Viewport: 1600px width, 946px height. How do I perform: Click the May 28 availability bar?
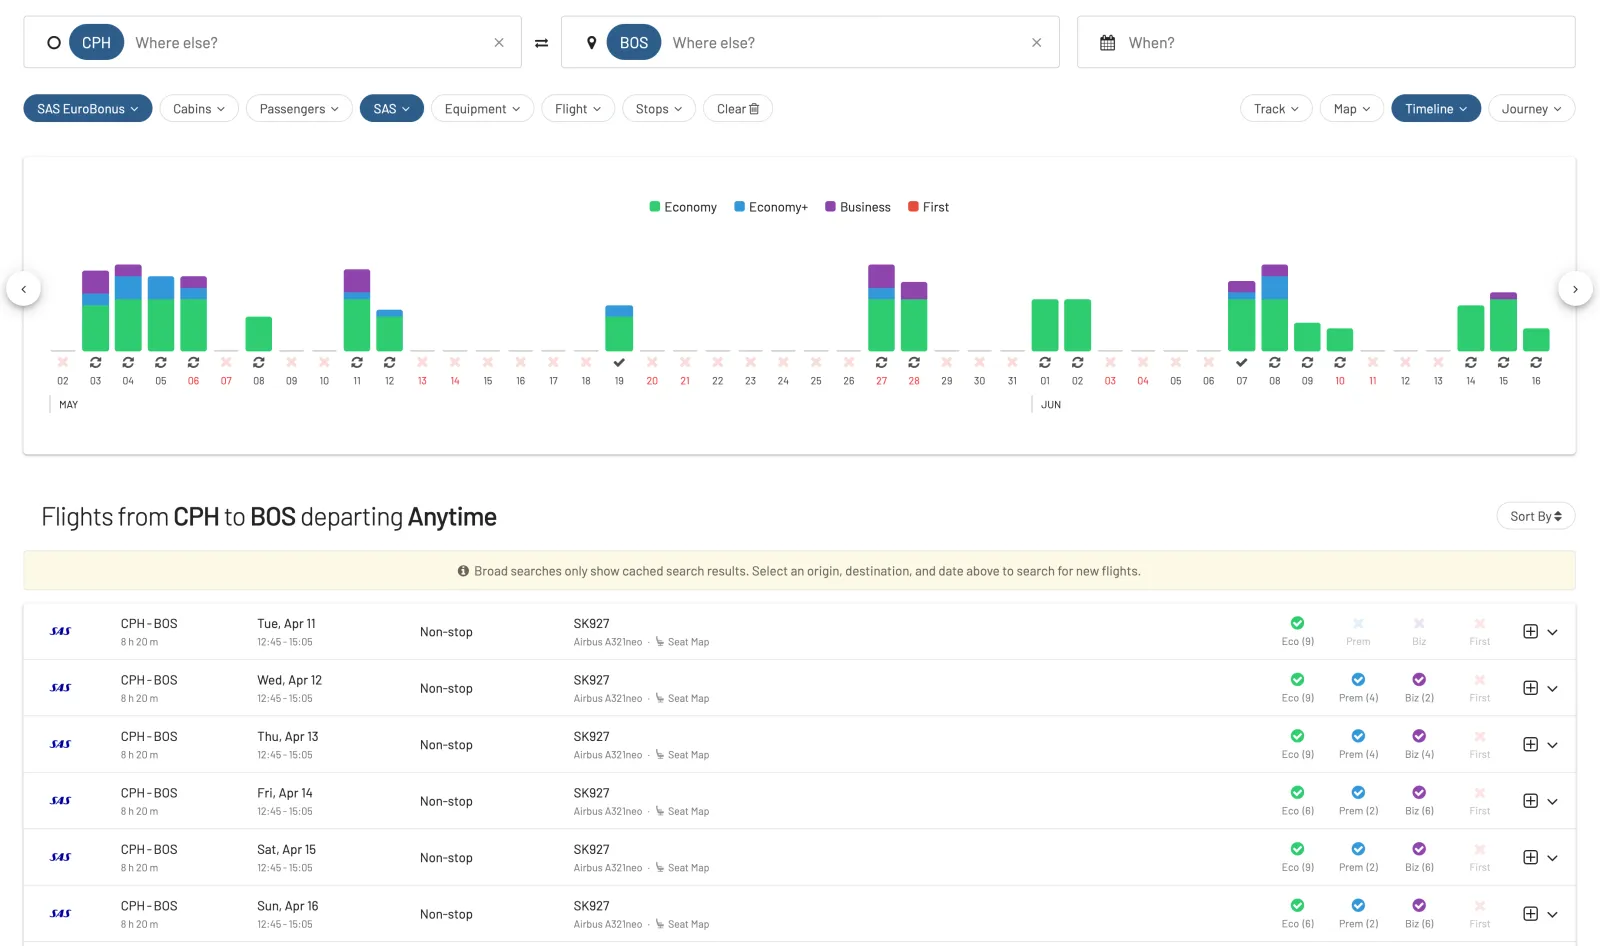click(x=914, y=316)
